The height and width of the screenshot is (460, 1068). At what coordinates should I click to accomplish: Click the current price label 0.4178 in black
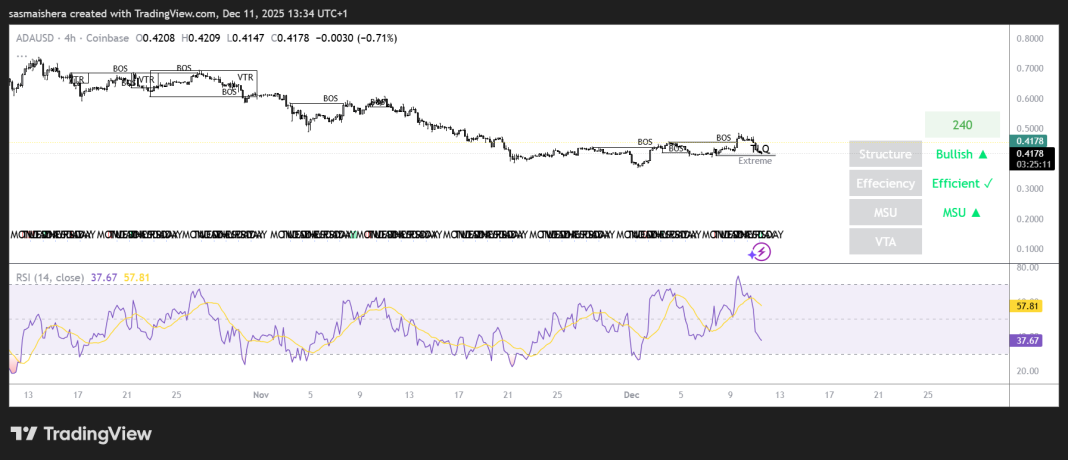coord(1031,153)
